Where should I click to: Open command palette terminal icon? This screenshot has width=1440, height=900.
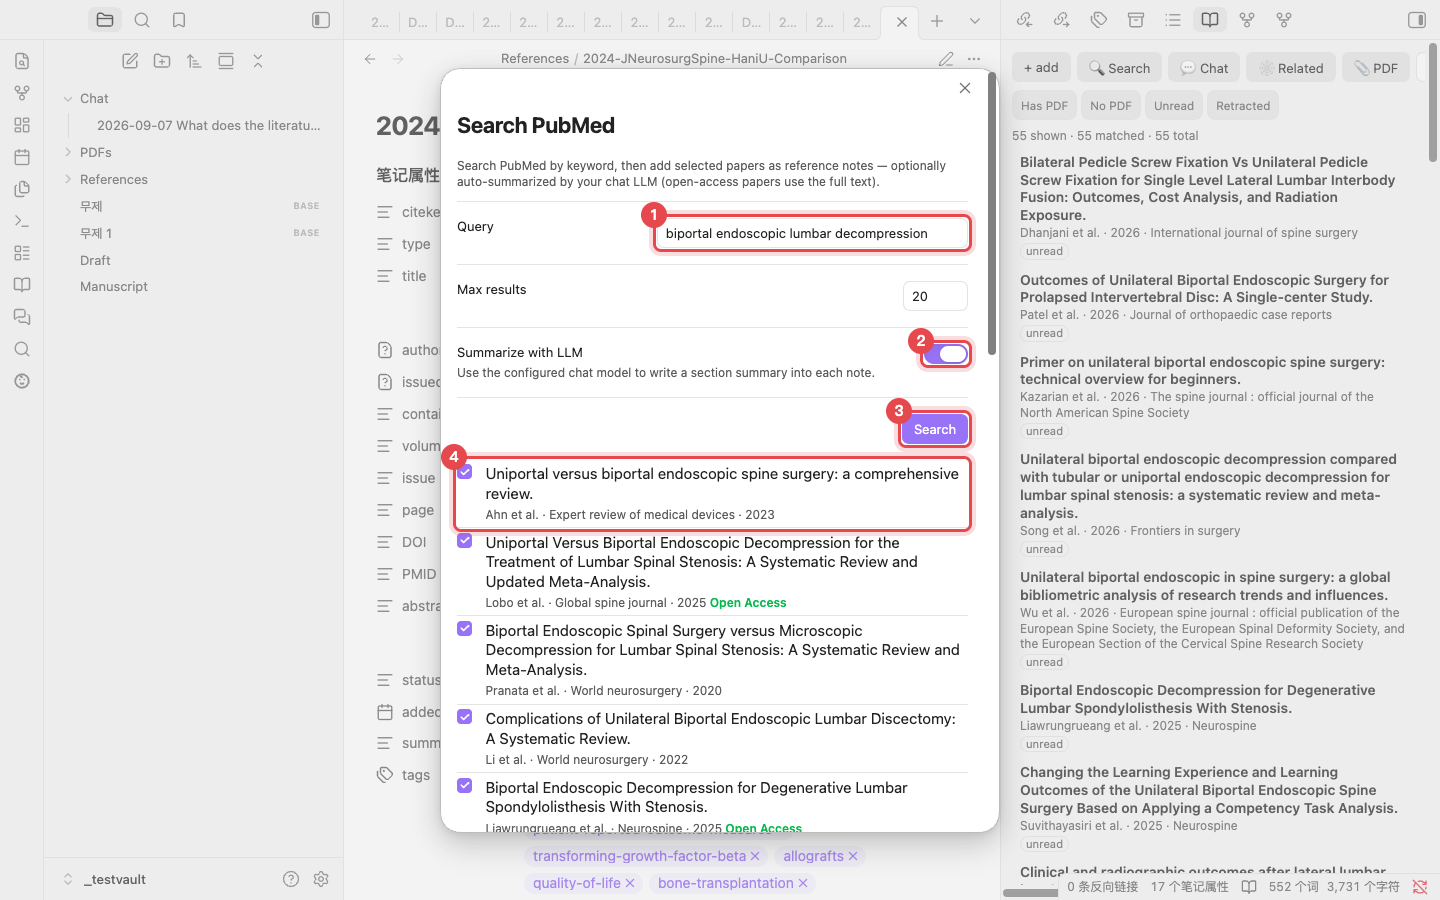tap(22, 221)
